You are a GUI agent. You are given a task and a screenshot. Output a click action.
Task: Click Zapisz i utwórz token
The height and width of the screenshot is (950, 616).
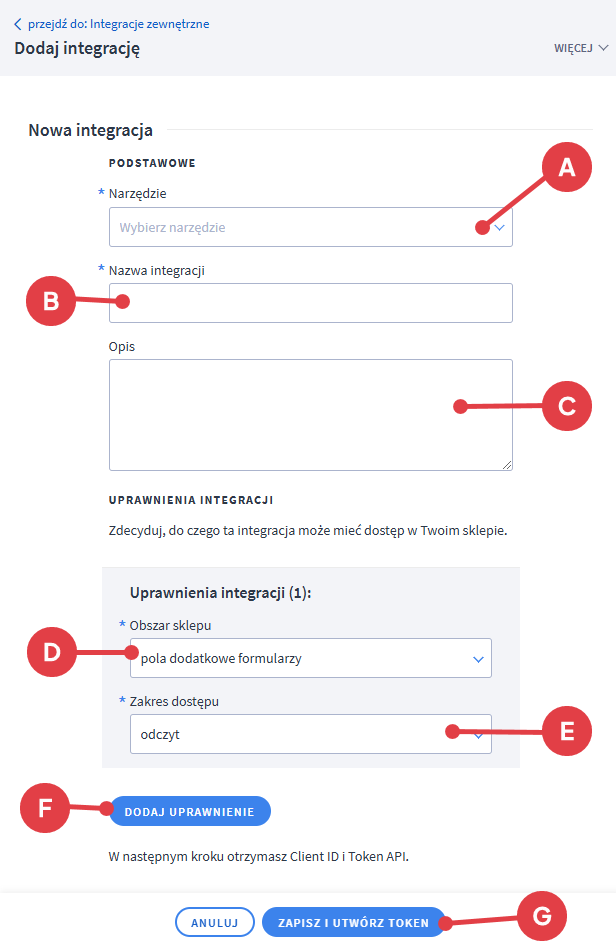tap(353, 923)
